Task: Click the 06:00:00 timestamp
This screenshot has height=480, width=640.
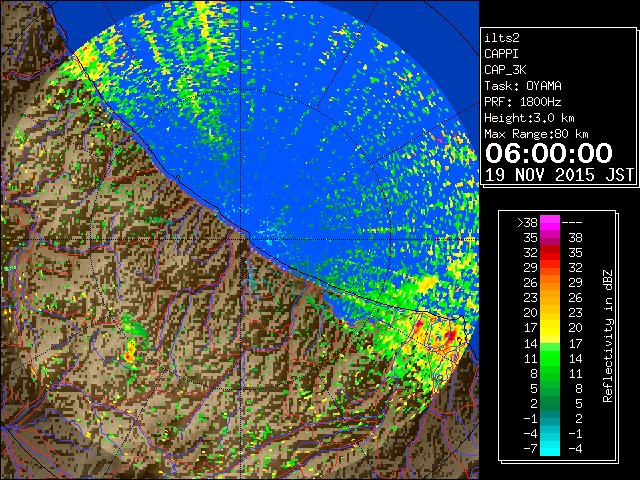Action: click(x=549, y=153)
